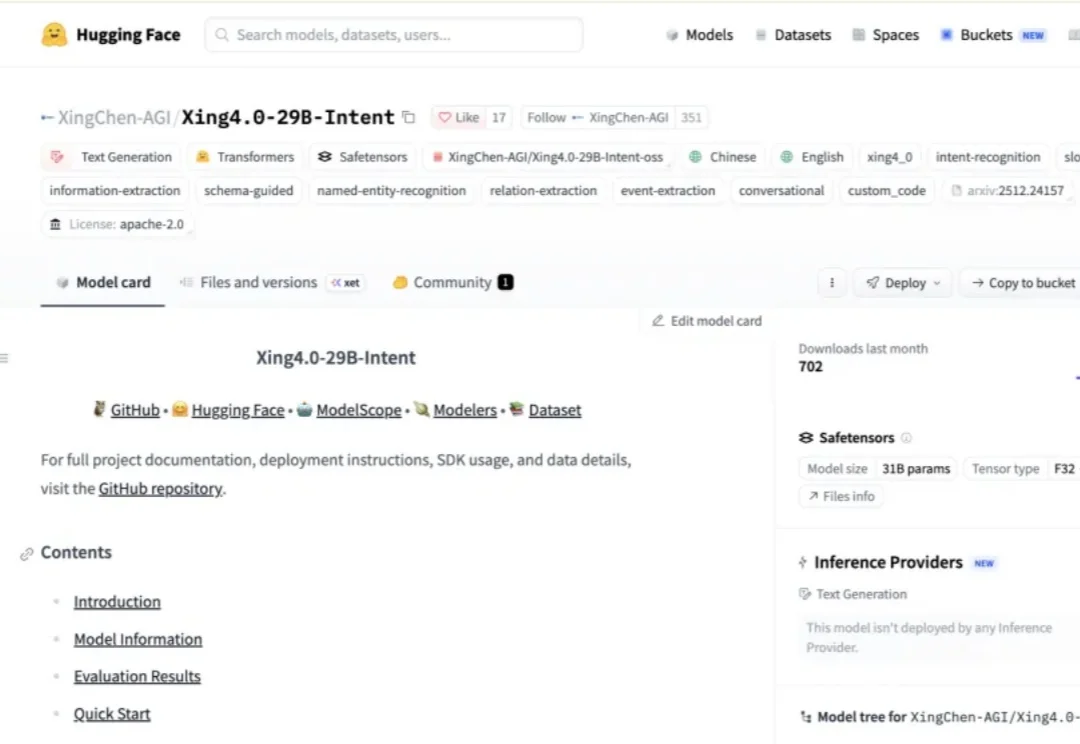The width and height of the screenshot is (1080, 744).
Task: Open the three-dot more options menu
Action: [x=832, y=282]
